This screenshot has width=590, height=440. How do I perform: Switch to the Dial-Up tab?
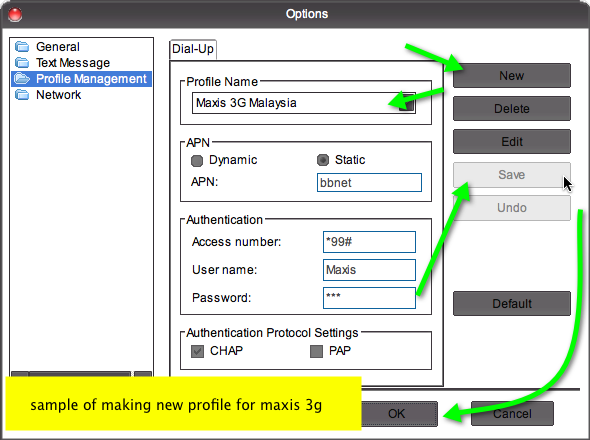193,49
